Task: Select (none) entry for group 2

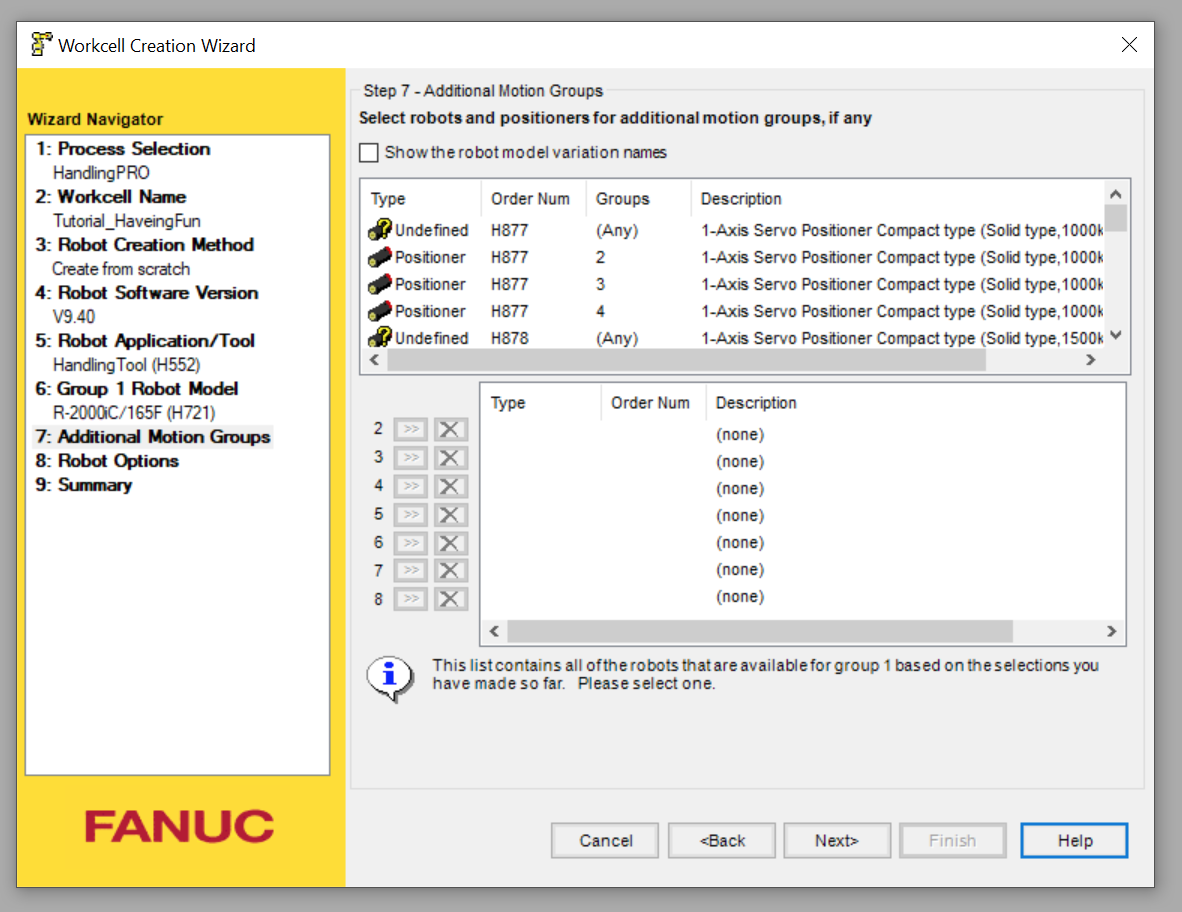Action: [x=740, y=434]
